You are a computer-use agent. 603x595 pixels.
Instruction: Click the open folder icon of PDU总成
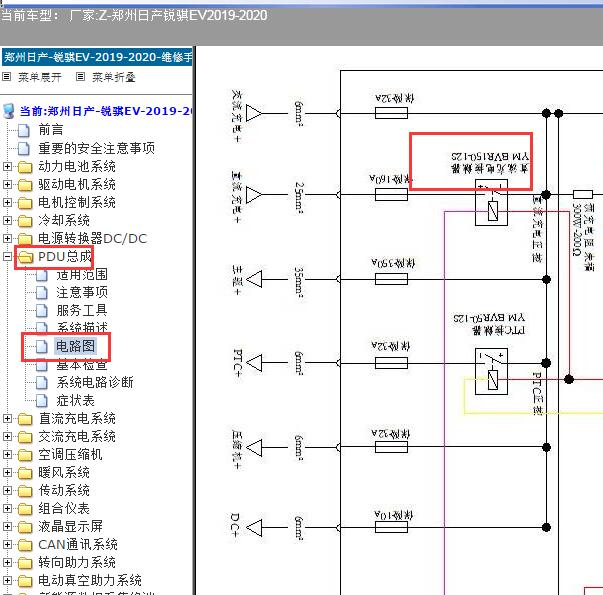pyautogui.click(x=26, y=257)
